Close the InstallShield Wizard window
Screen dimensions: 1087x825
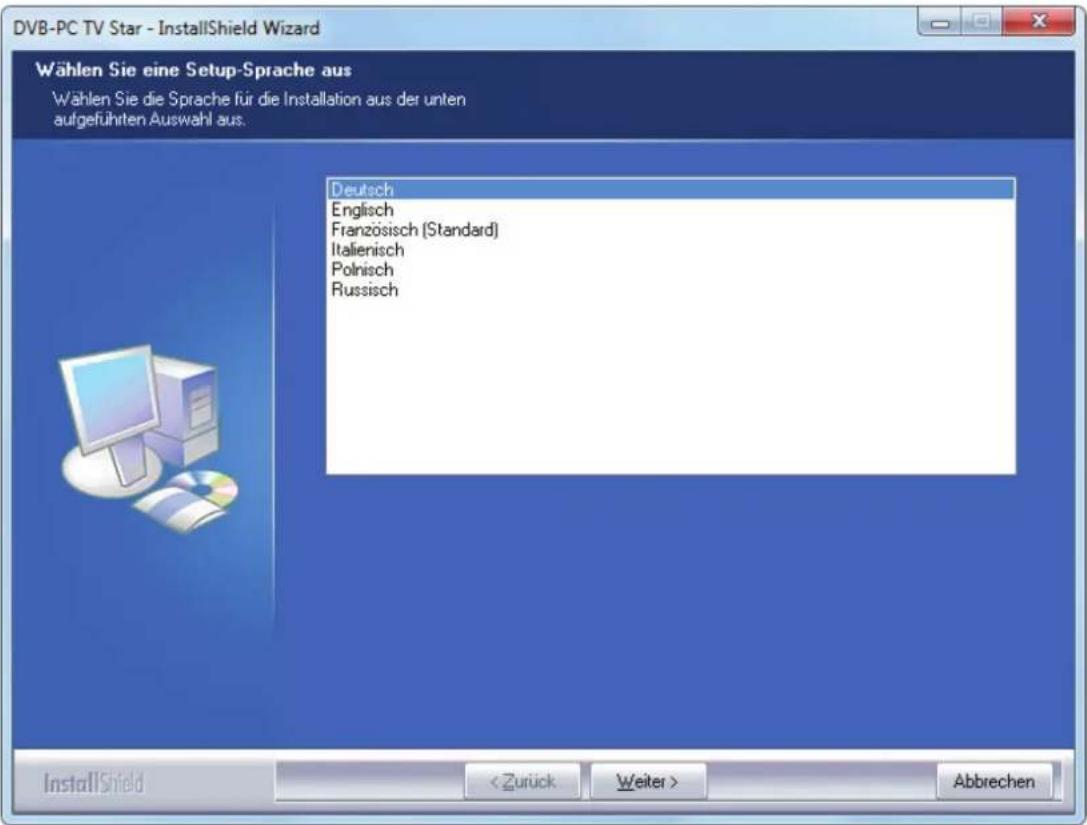point(1038,22)
